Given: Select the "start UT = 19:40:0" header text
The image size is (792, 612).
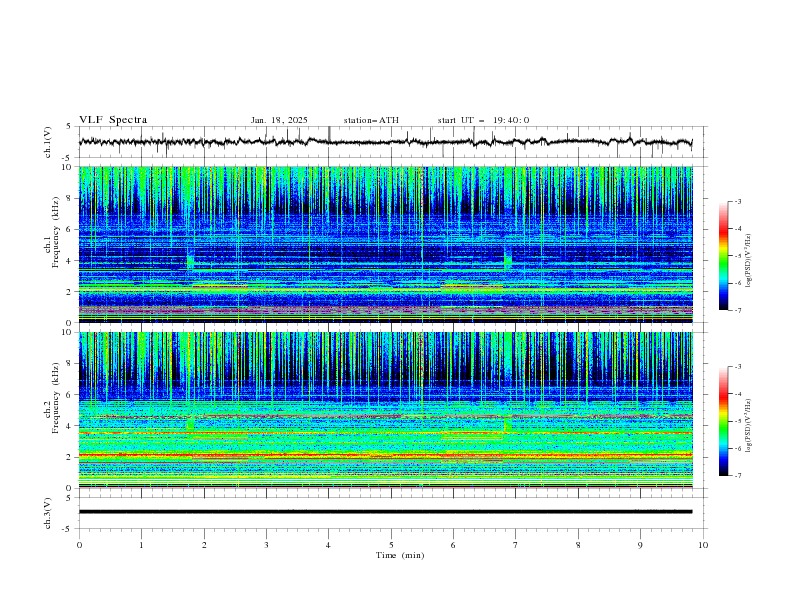Looking at the screenshot, I should tap(483, 120).
